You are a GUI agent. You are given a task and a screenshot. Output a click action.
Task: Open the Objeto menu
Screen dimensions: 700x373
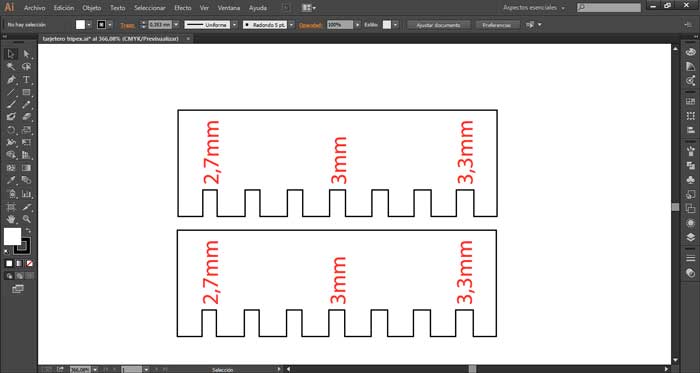pyautogui.click(x=92, y=8)
